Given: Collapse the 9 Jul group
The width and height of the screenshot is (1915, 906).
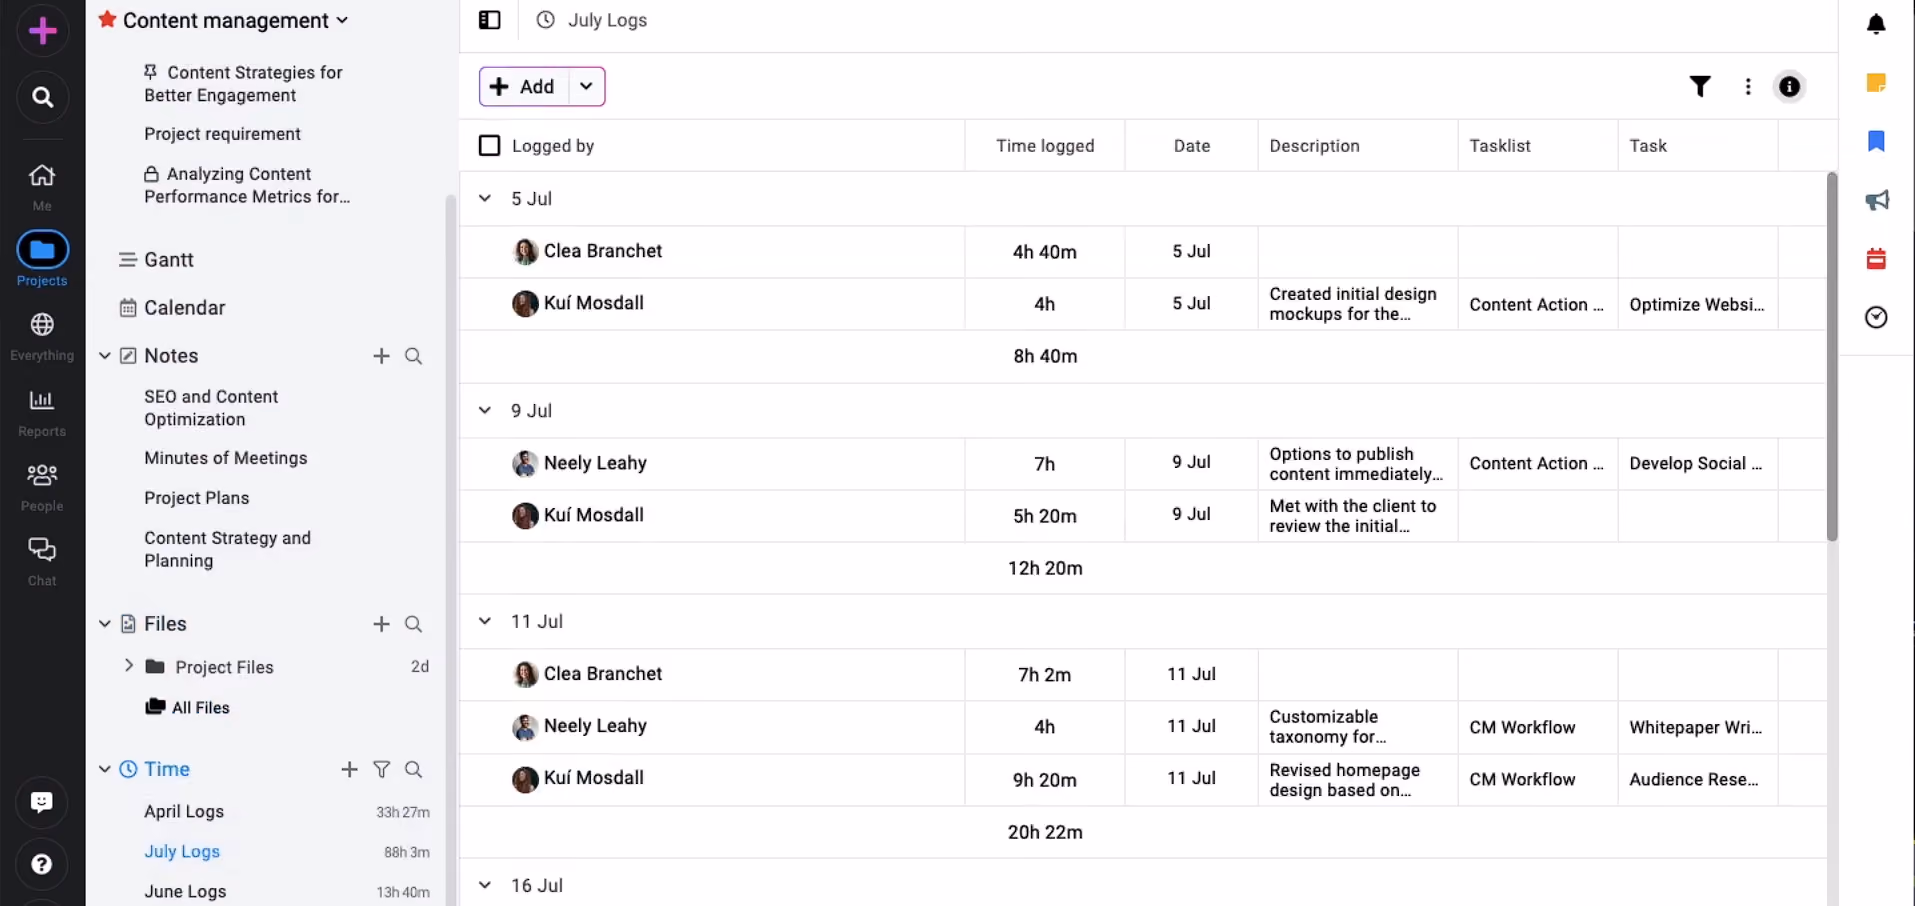Looking at the screenshot, I should [485, 410].
